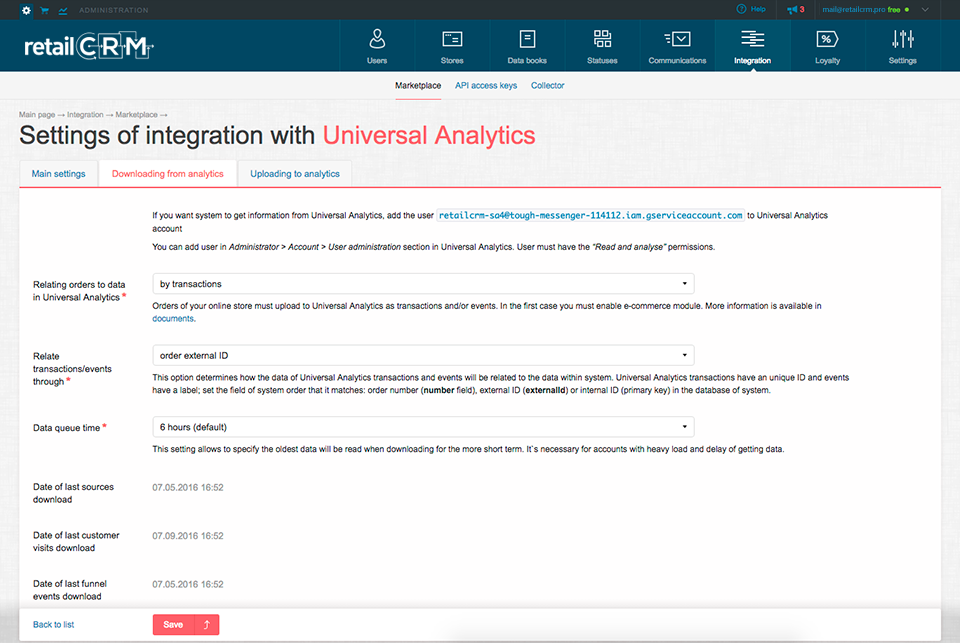Open the Statuses section
Viewport: 960px width, 643px height.
(602, 47)
